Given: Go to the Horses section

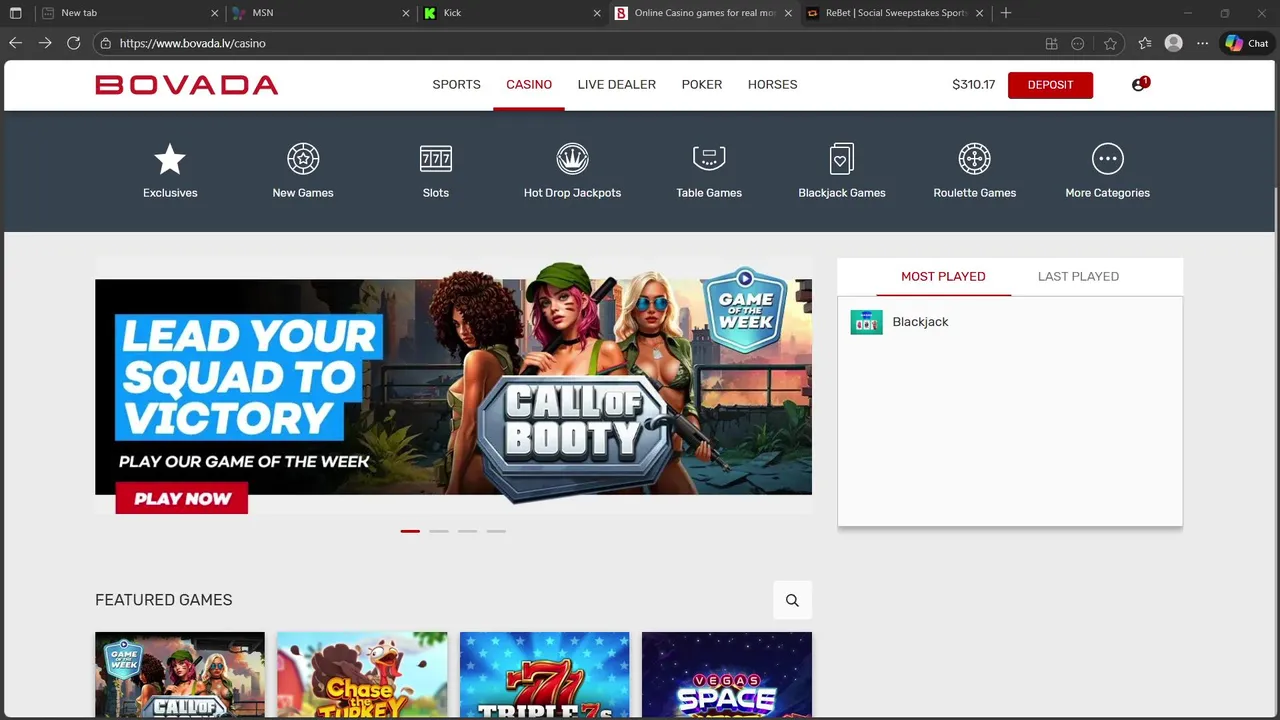Looking at the screenshot, I should click(x=772, y=84).
